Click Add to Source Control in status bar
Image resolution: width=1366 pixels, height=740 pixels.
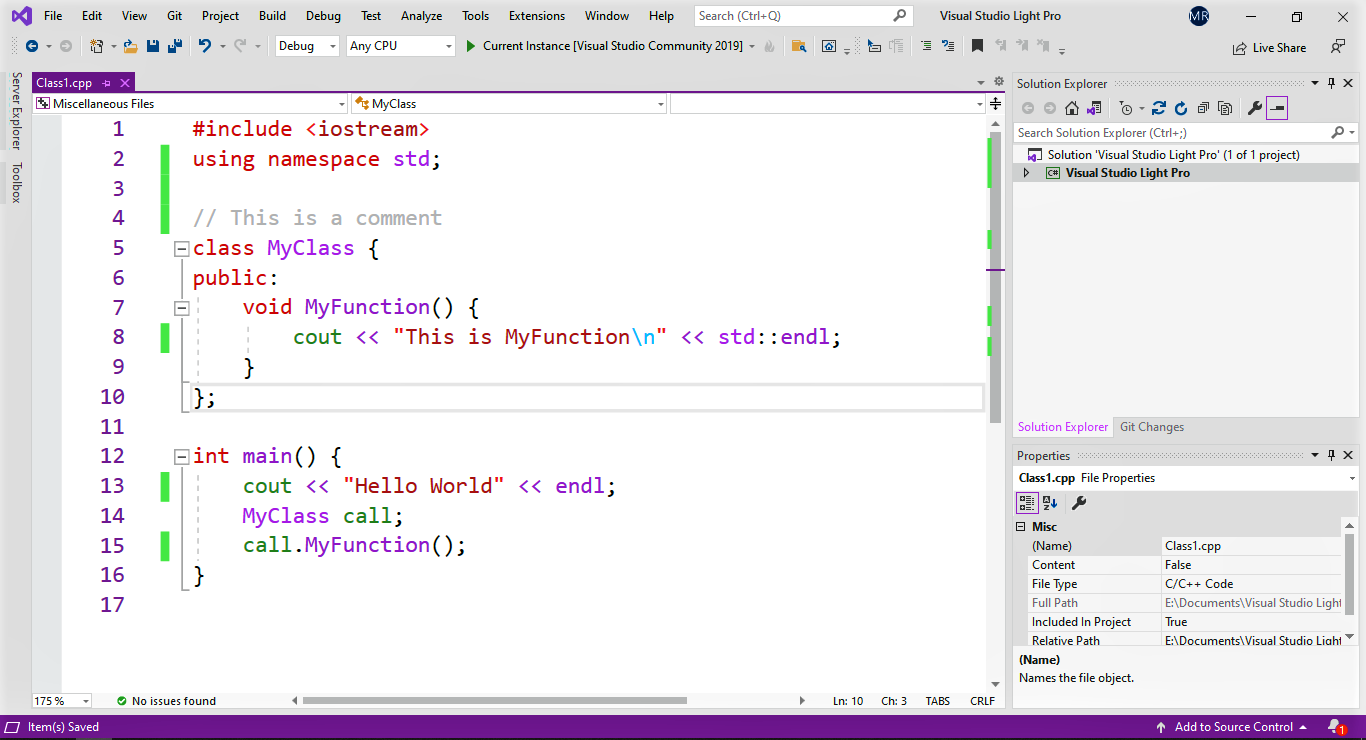pyautogui.click(x=1232, y=727)
